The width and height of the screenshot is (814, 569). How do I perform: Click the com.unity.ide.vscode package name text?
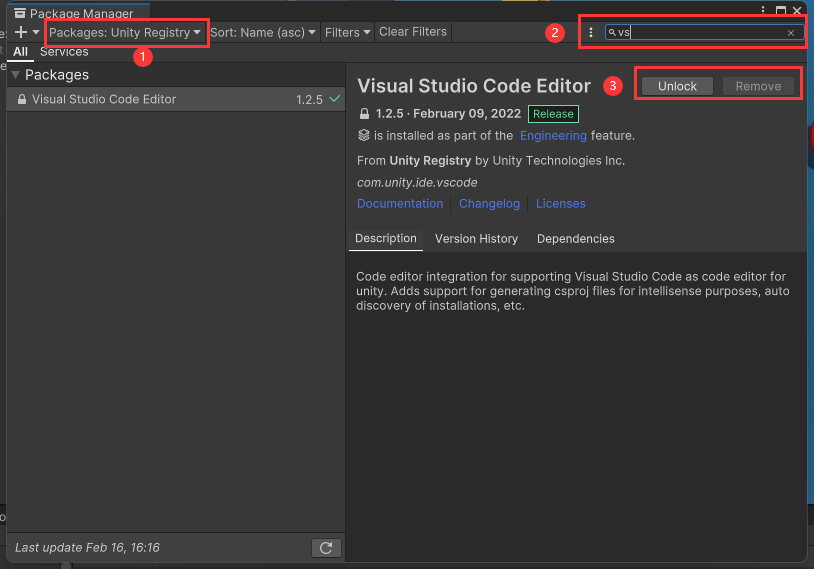pos(417,183)
